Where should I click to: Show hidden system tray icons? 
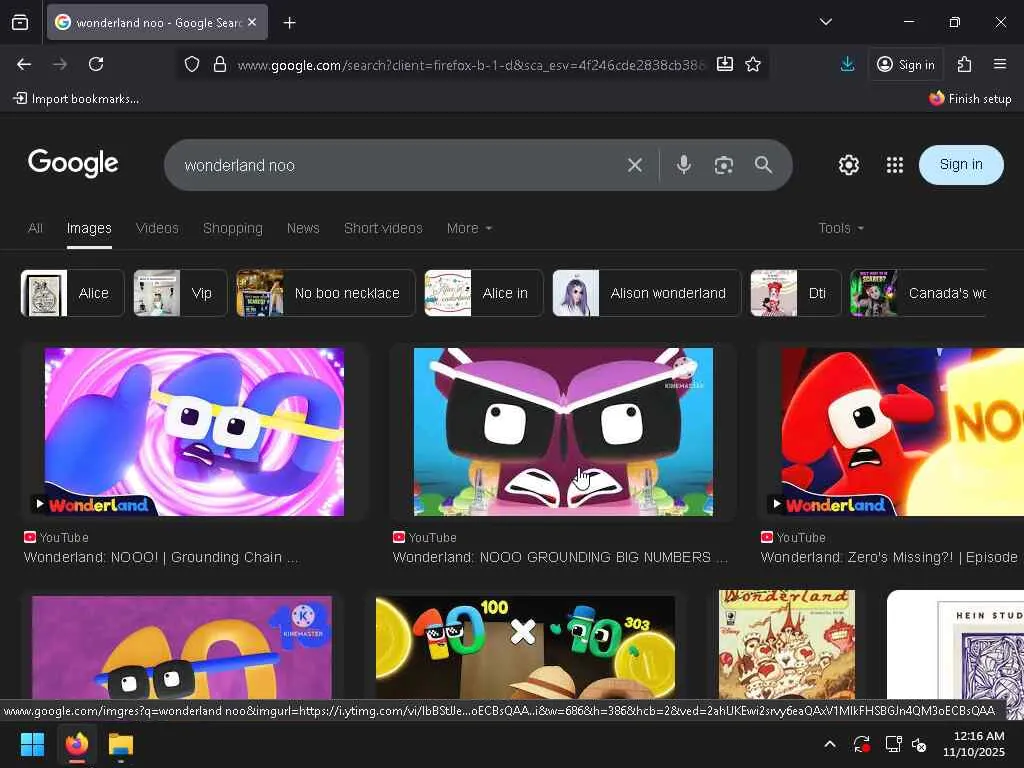coord(829,744)
